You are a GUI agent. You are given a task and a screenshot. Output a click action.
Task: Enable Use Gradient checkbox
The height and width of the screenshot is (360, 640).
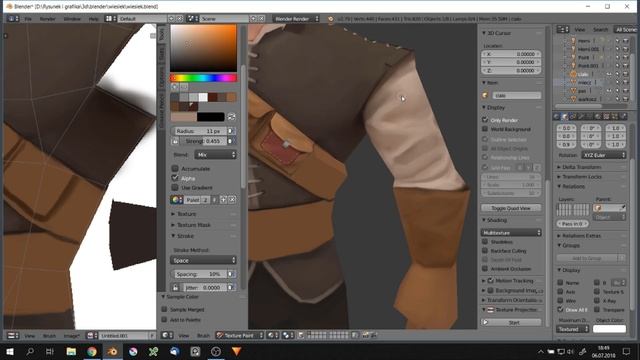175,187
